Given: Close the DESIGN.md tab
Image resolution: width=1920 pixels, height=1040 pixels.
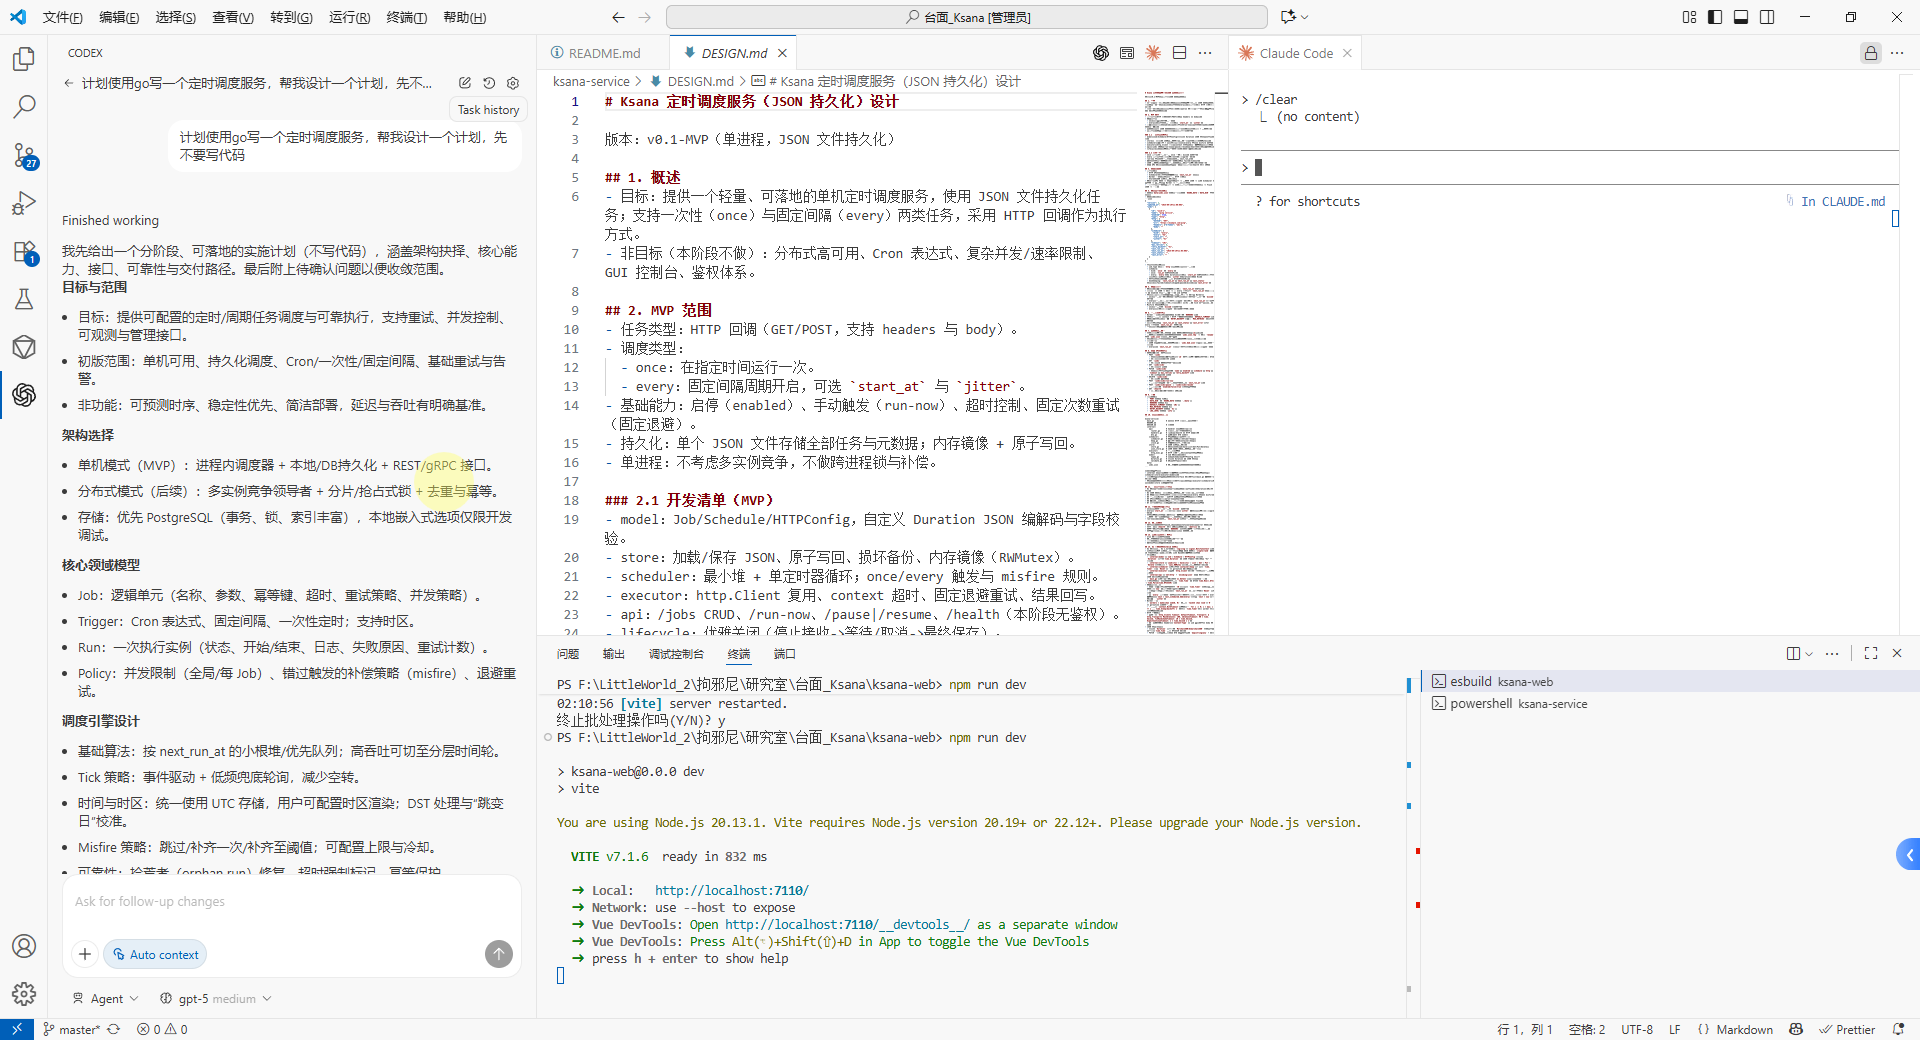Looking at the screenshot, I should tap(782, 53).
